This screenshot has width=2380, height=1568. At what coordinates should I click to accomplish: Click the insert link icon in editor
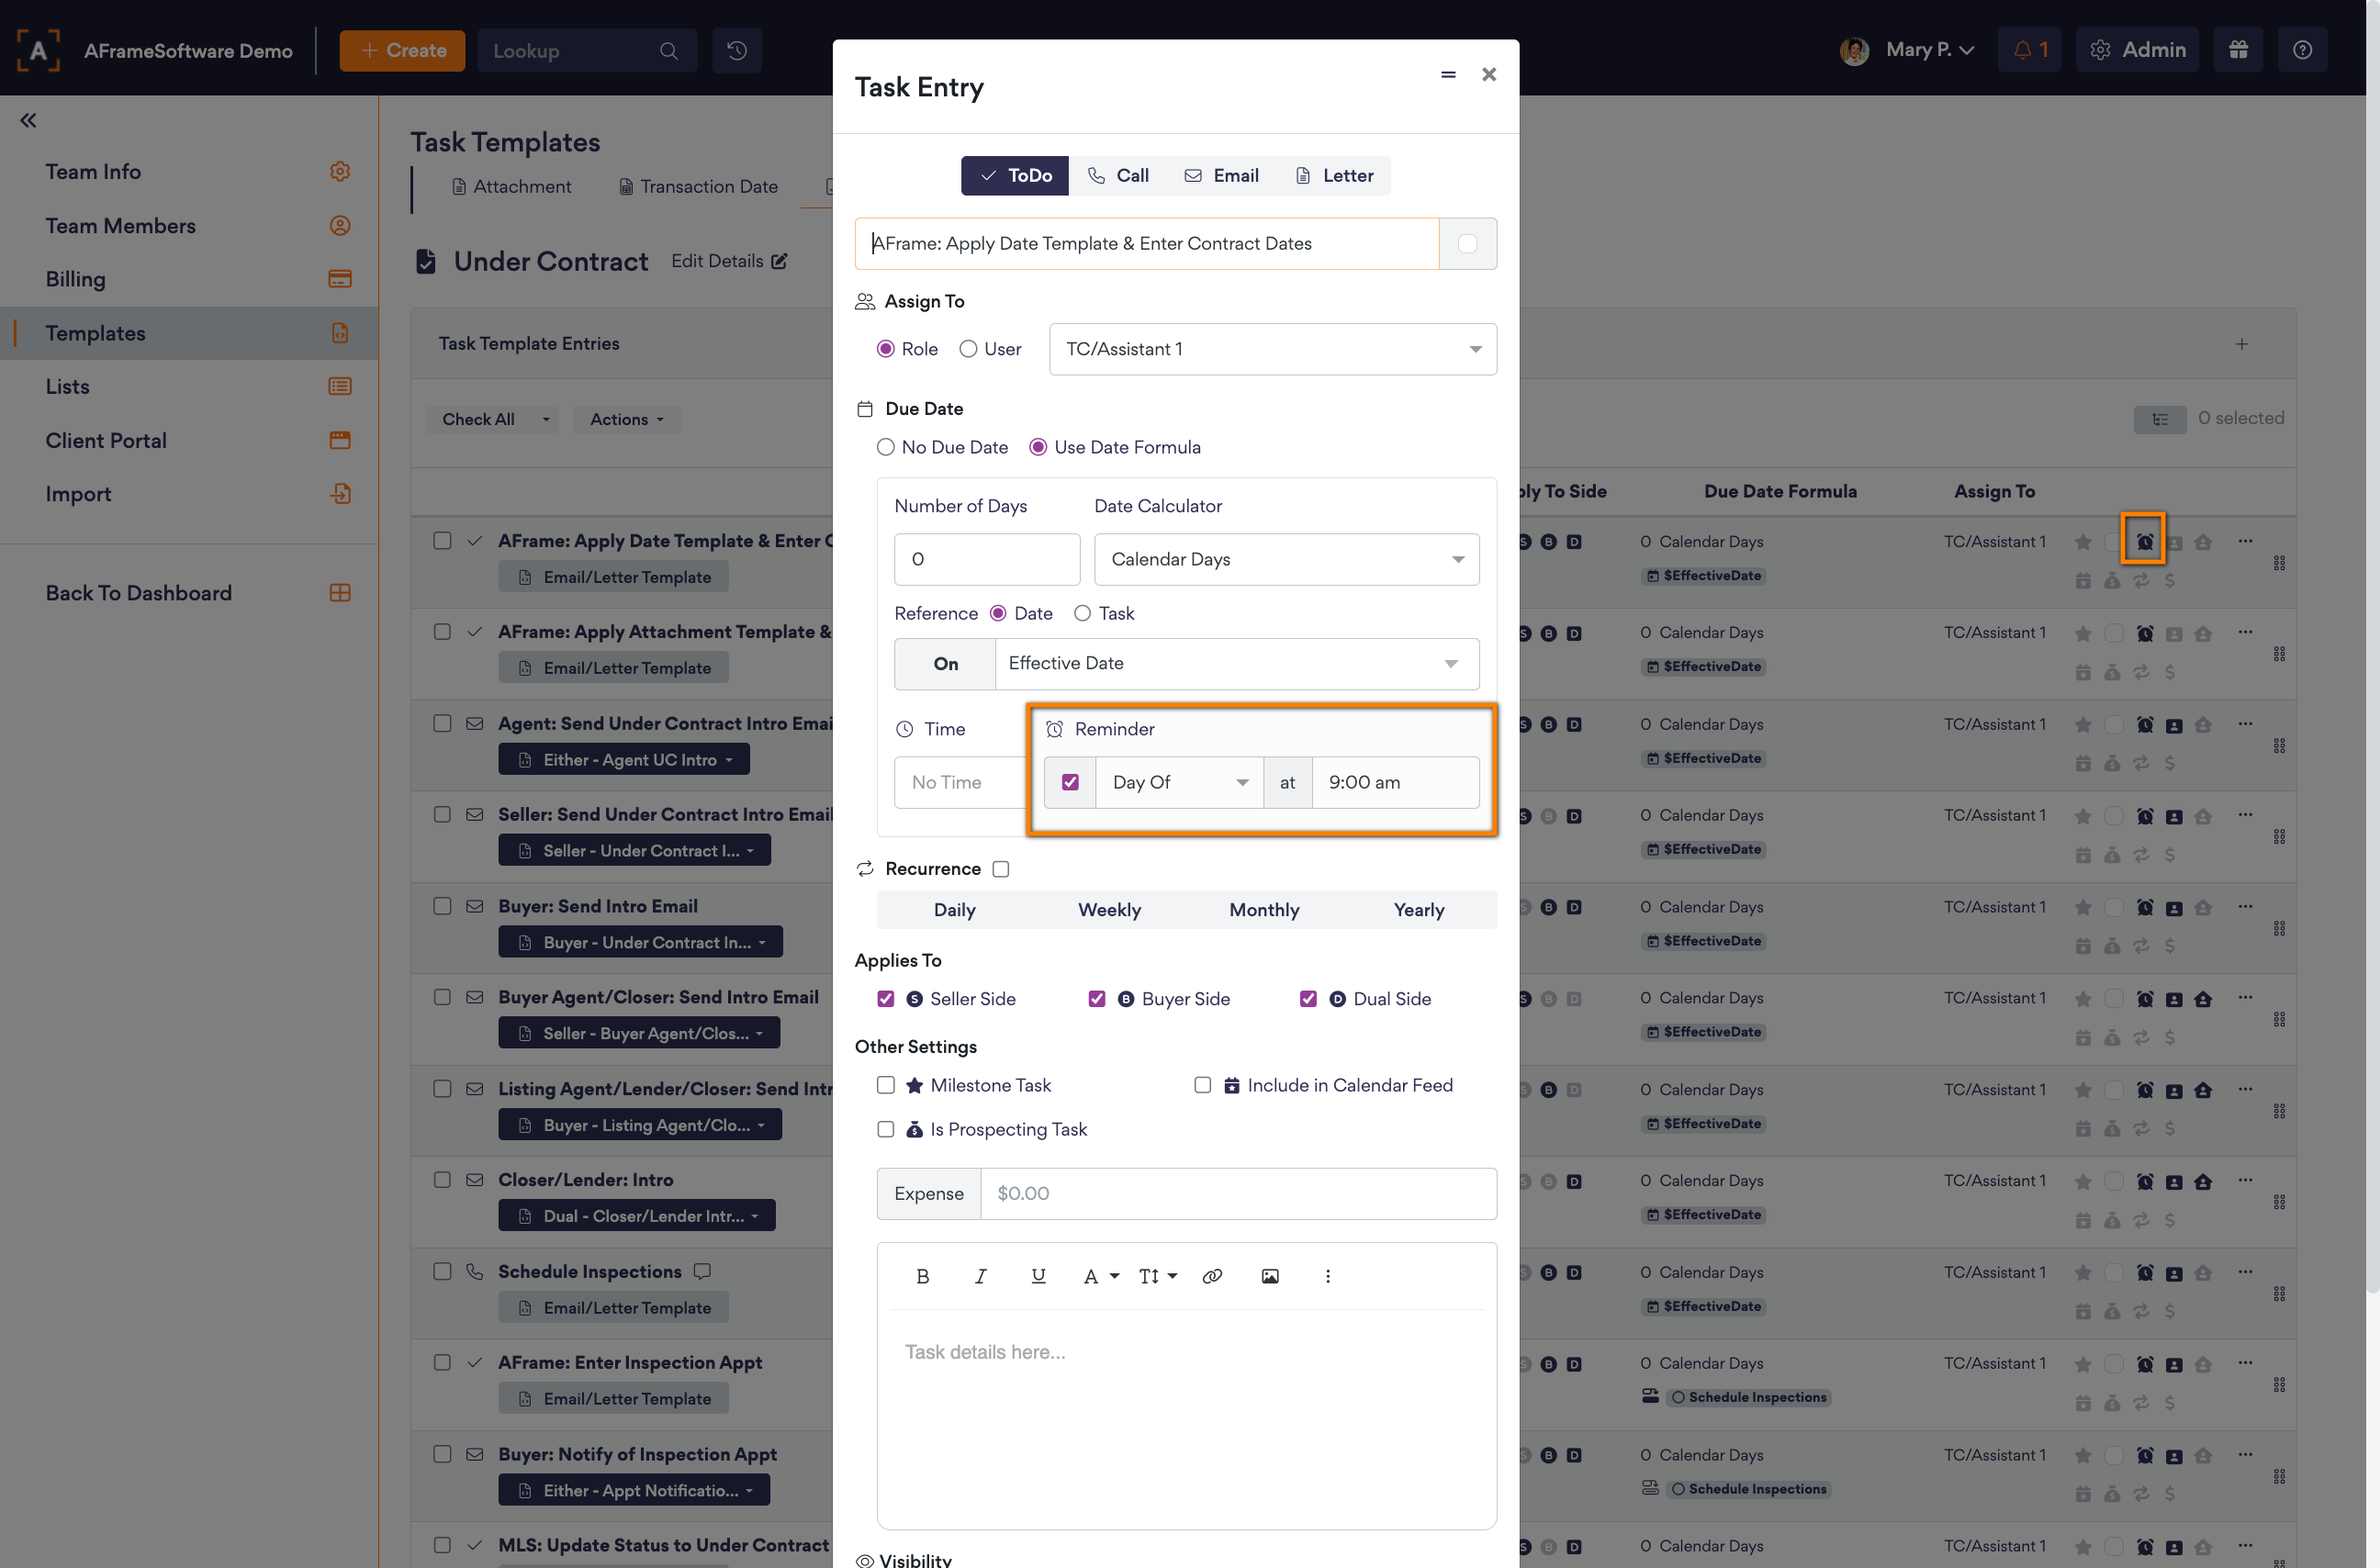click(1212, 1276)
